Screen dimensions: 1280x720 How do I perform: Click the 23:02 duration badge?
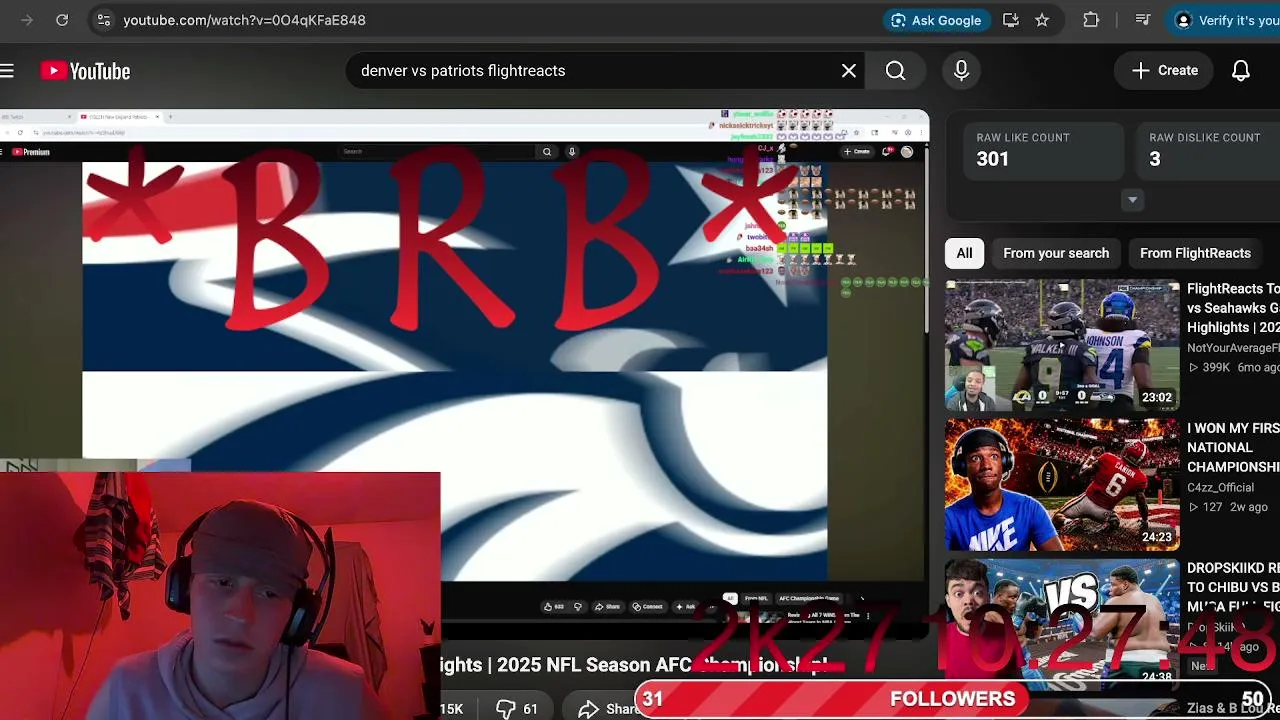(1157, 397)
